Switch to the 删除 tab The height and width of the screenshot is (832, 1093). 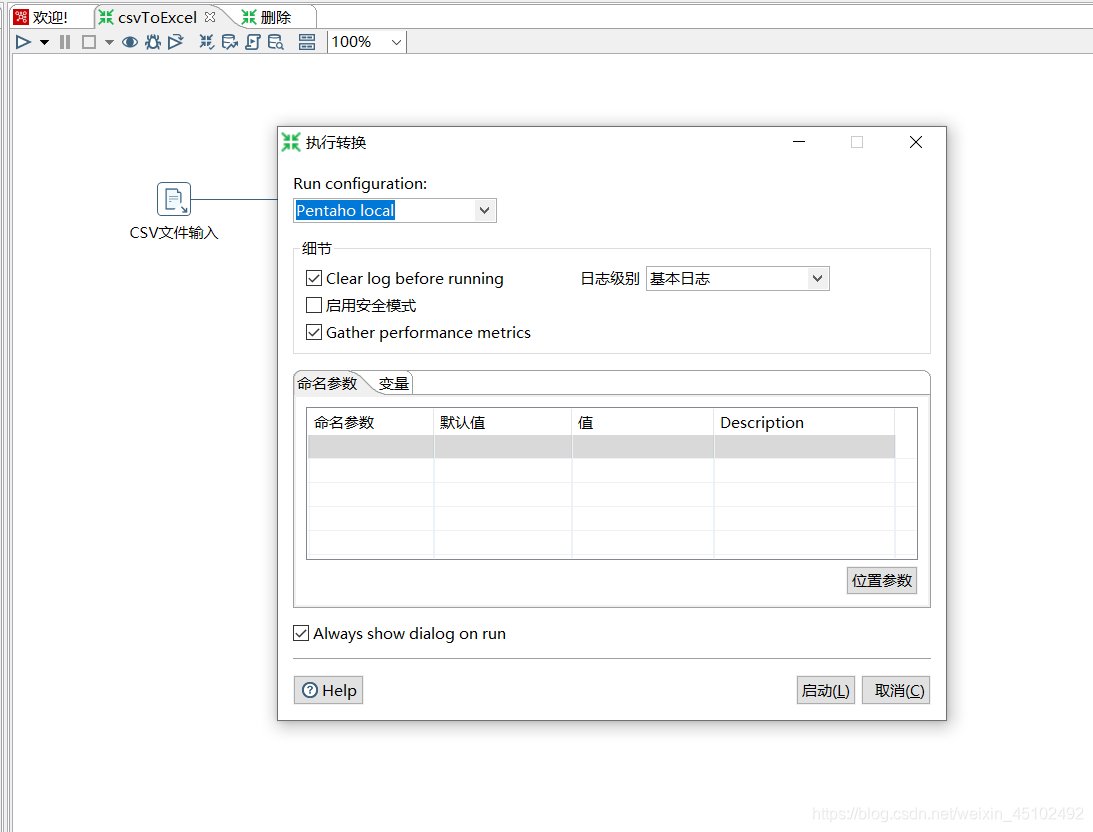[266, 16]
